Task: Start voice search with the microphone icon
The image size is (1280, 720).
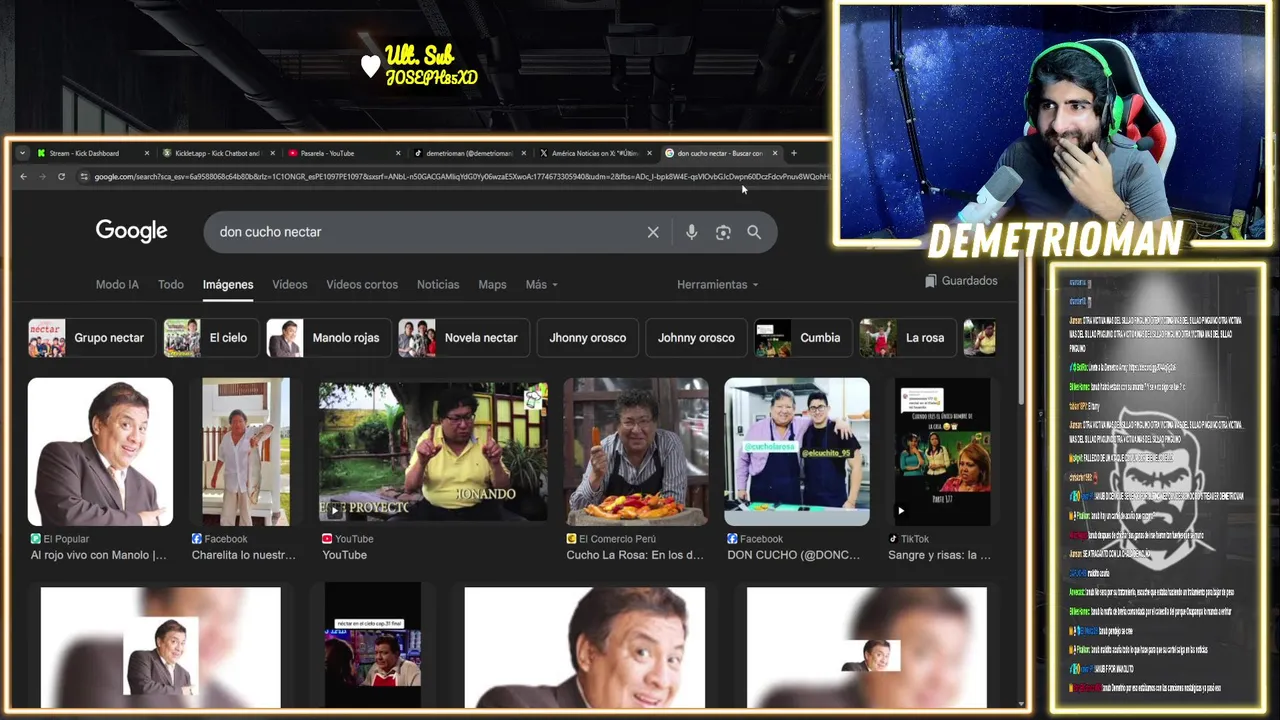Action: tap(691, 232)
